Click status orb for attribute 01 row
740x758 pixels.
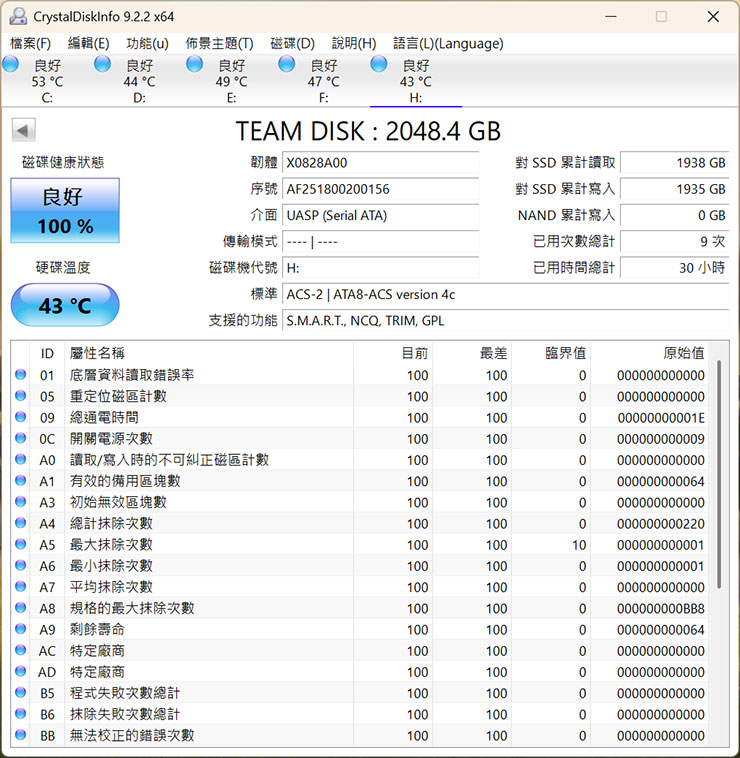point(21,375)
